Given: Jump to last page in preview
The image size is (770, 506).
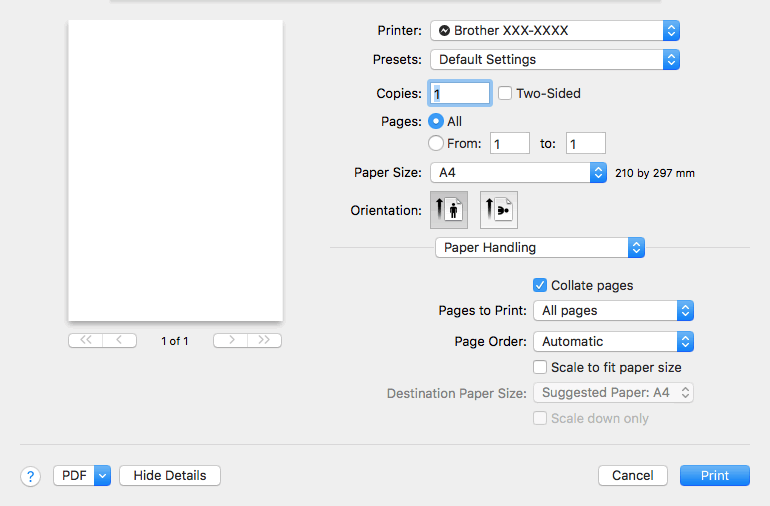Looking at the screenshot, I should tap(264, 340).
